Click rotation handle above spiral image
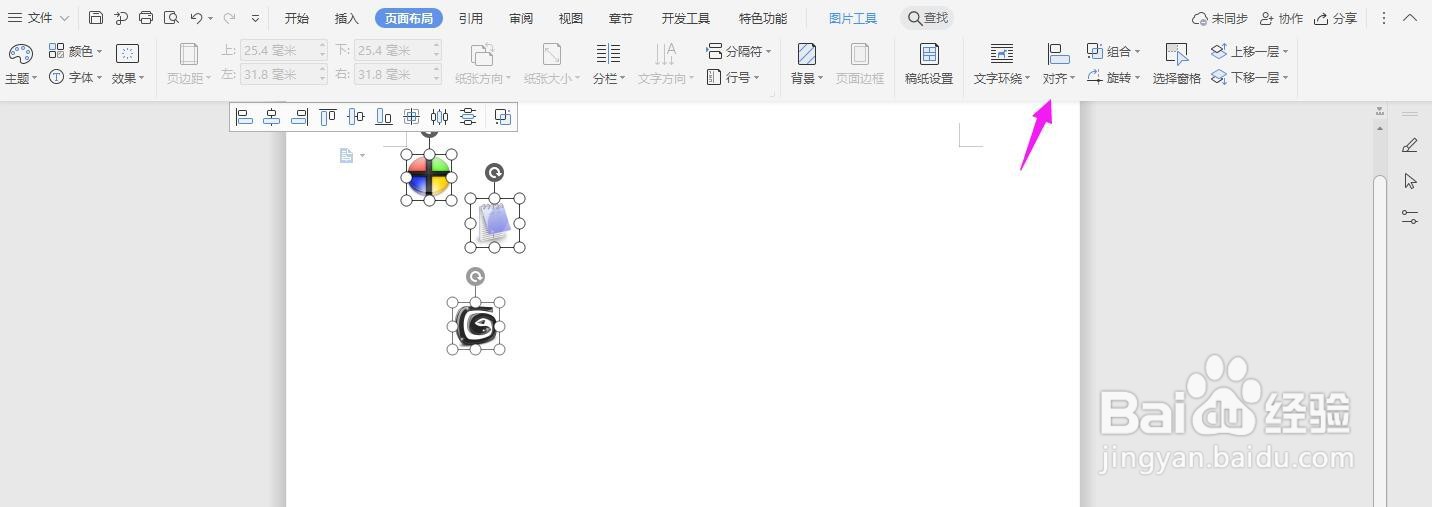The width and height of the screenshot is (1432, 507). [x=475, y=277]
